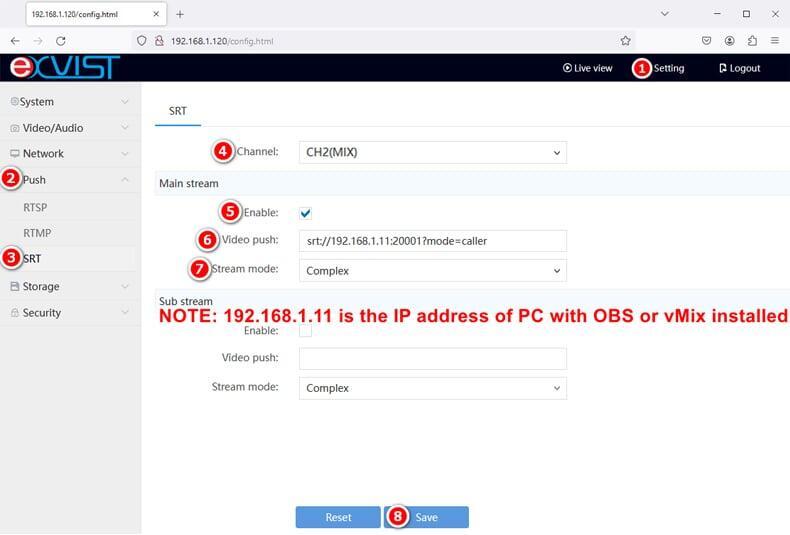Select RTMP in the Push submenu
Viewport: 790px width, 535px height.
point(37,233)
